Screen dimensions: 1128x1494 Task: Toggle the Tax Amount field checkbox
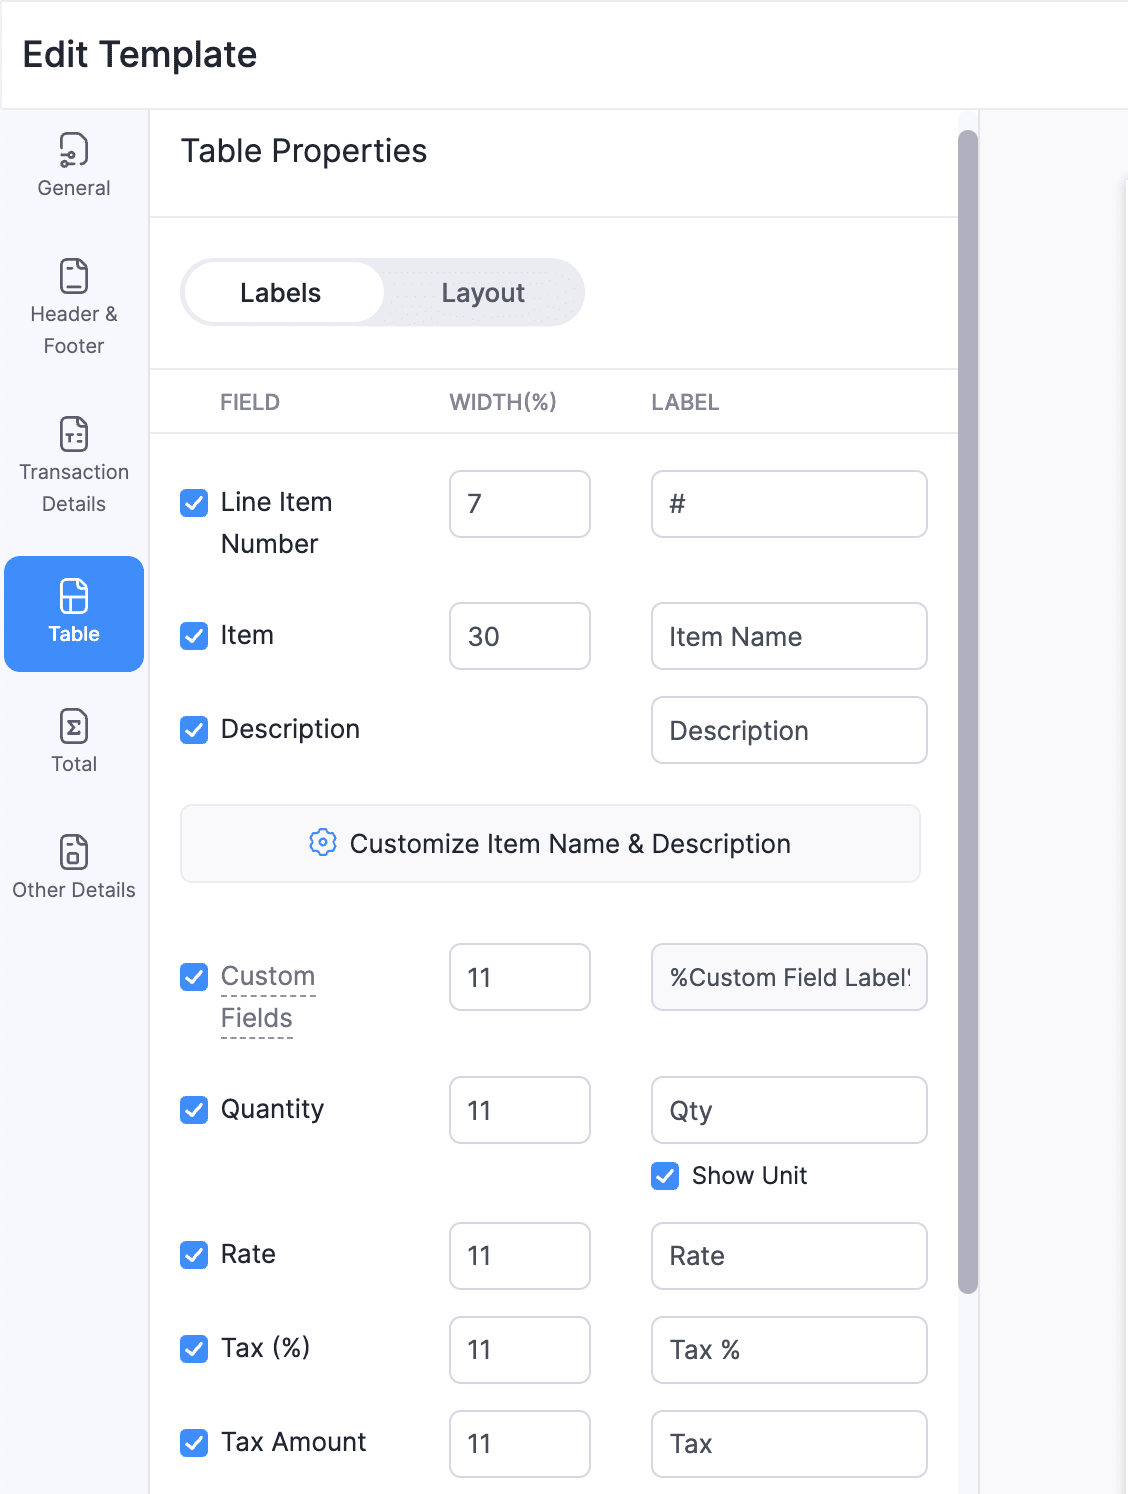coord(194,1443)
